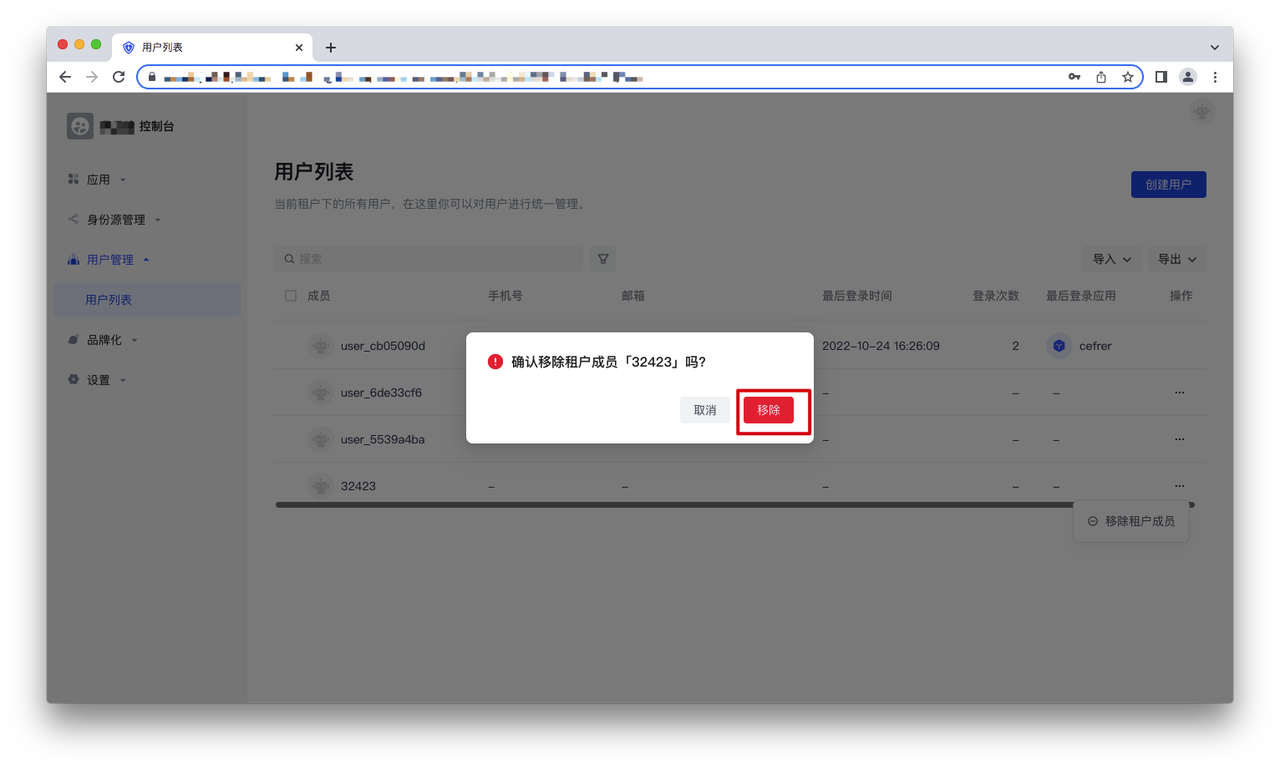Image resolution: width=1280 pixels, height=770 pixels.
Task: Open the 导出 dropdown
Action: (1176, 259)
